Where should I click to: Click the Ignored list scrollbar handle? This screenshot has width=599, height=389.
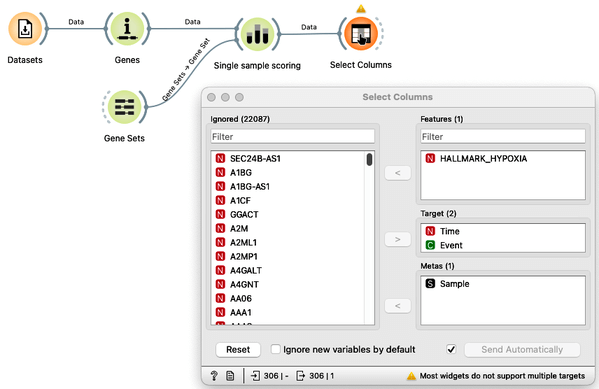[369, 159]
